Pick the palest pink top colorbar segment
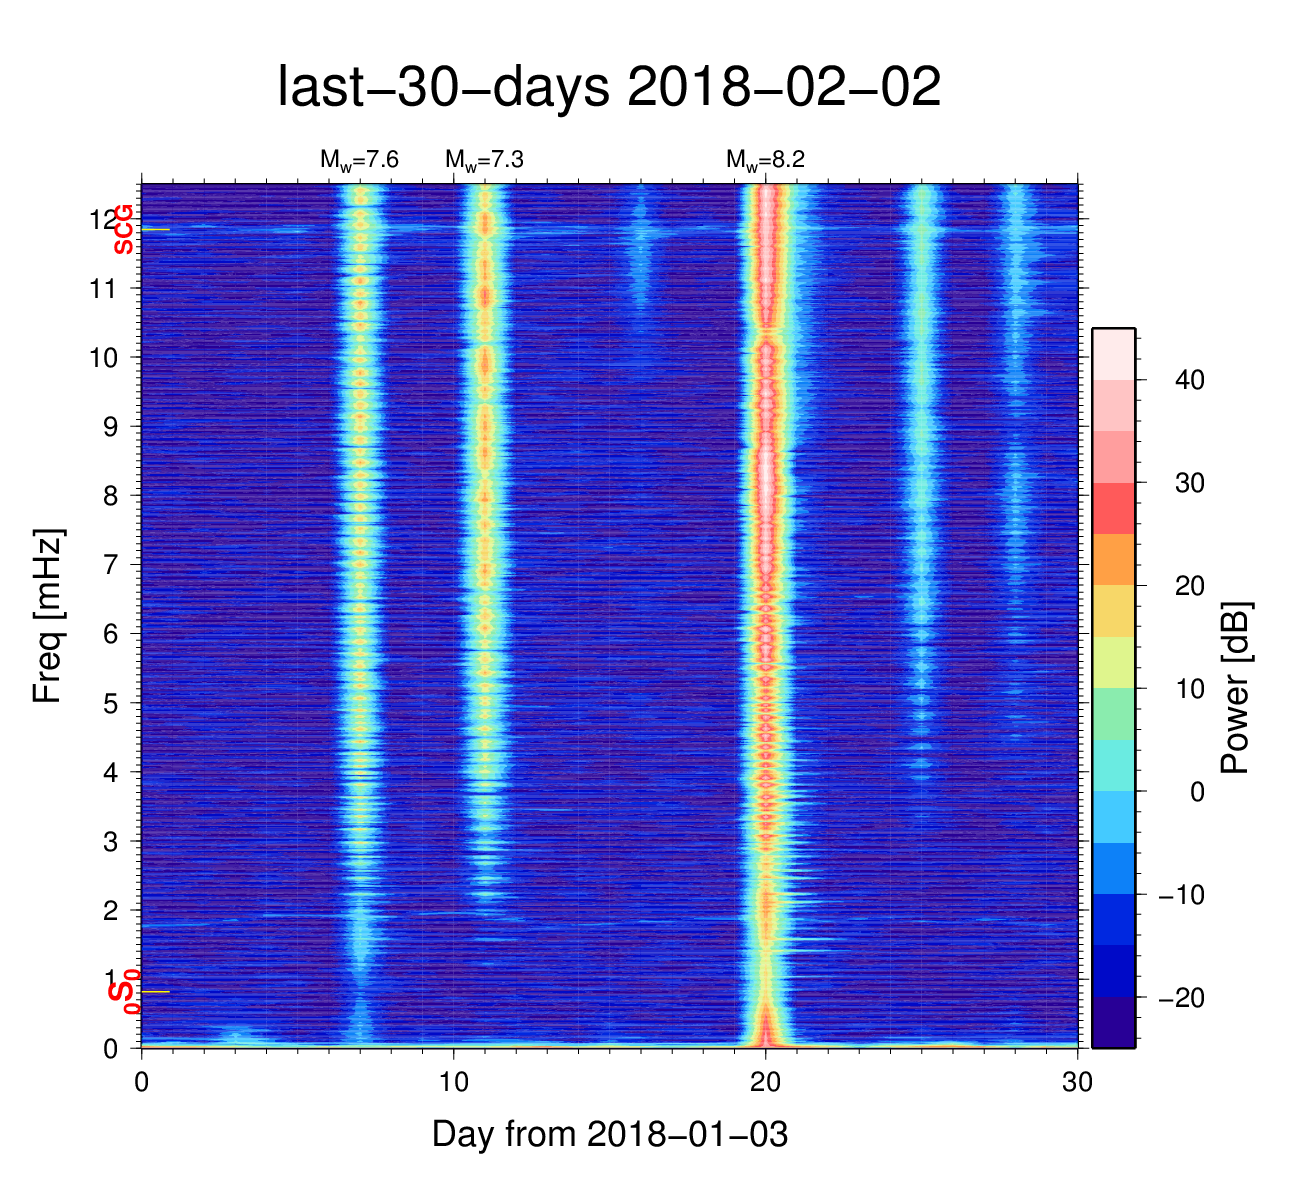This screenshot has width=1290, height=1190. (x=1113, y=353)
